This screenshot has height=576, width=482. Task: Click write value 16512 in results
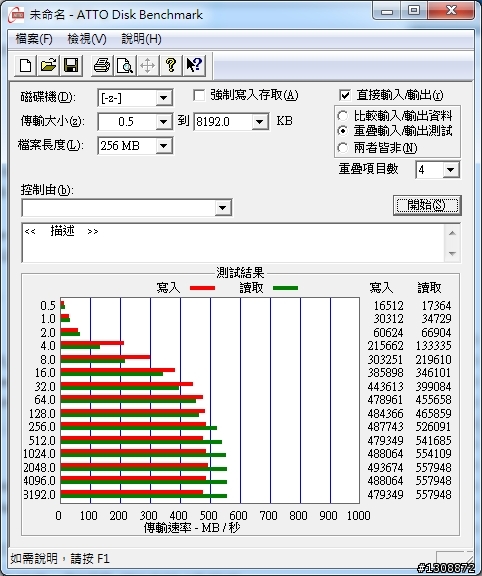tap(388, 306)
